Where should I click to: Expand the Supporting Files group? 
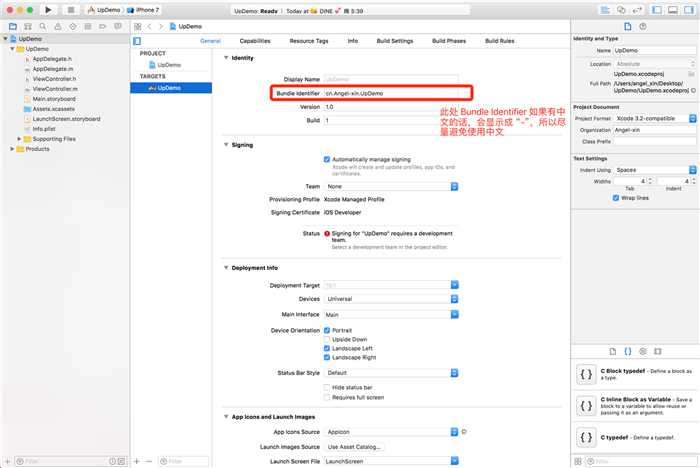coord(19,139)
